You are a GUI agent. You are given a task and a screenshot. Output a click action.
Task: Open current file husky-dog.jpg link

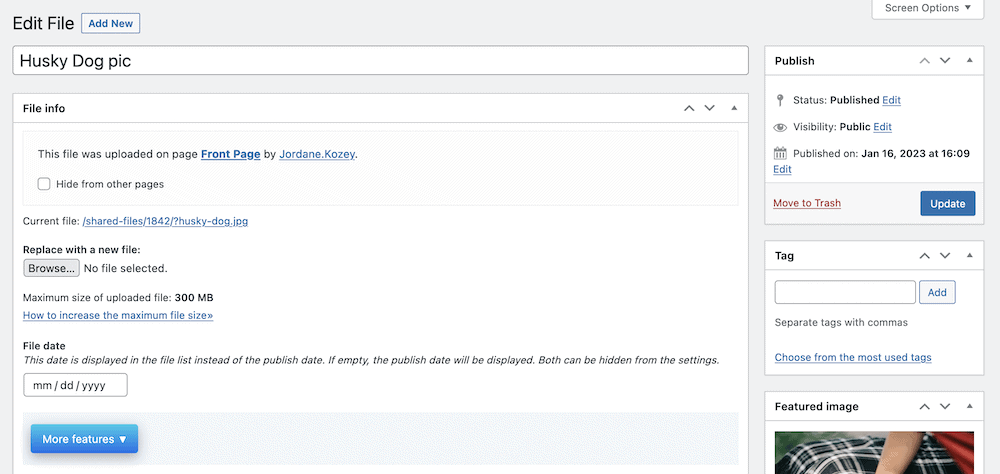(165, 221)
